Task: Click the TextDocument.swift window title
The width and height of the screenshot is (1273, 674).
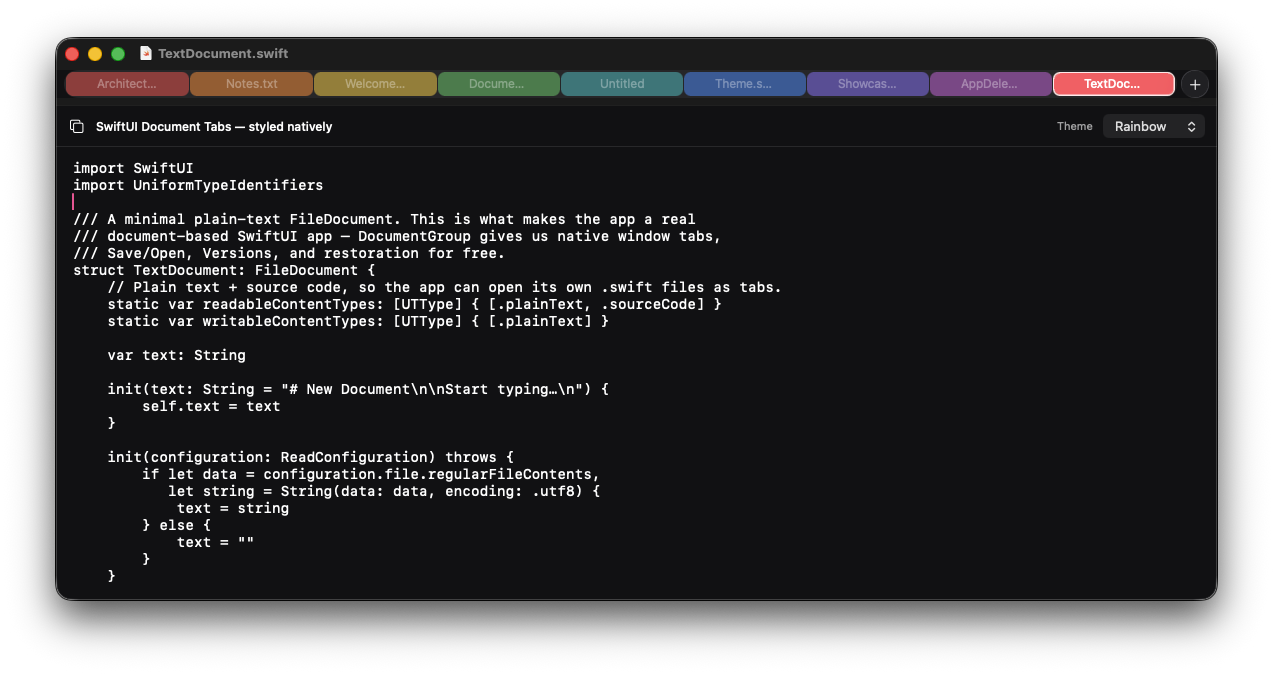Action: [x=223, y=53]
